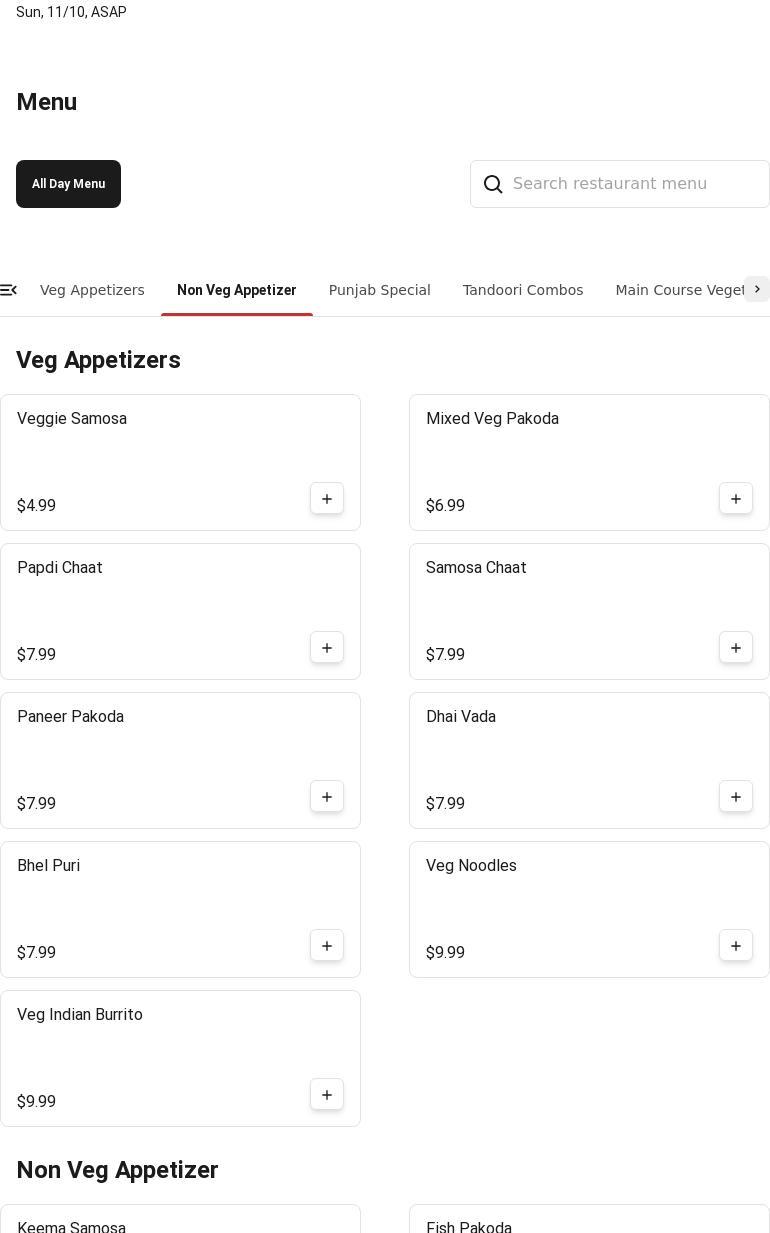This screenshot has height=1233, width=770.
Task: Open the menu categories list icon
Action: (x=9, y=290)
